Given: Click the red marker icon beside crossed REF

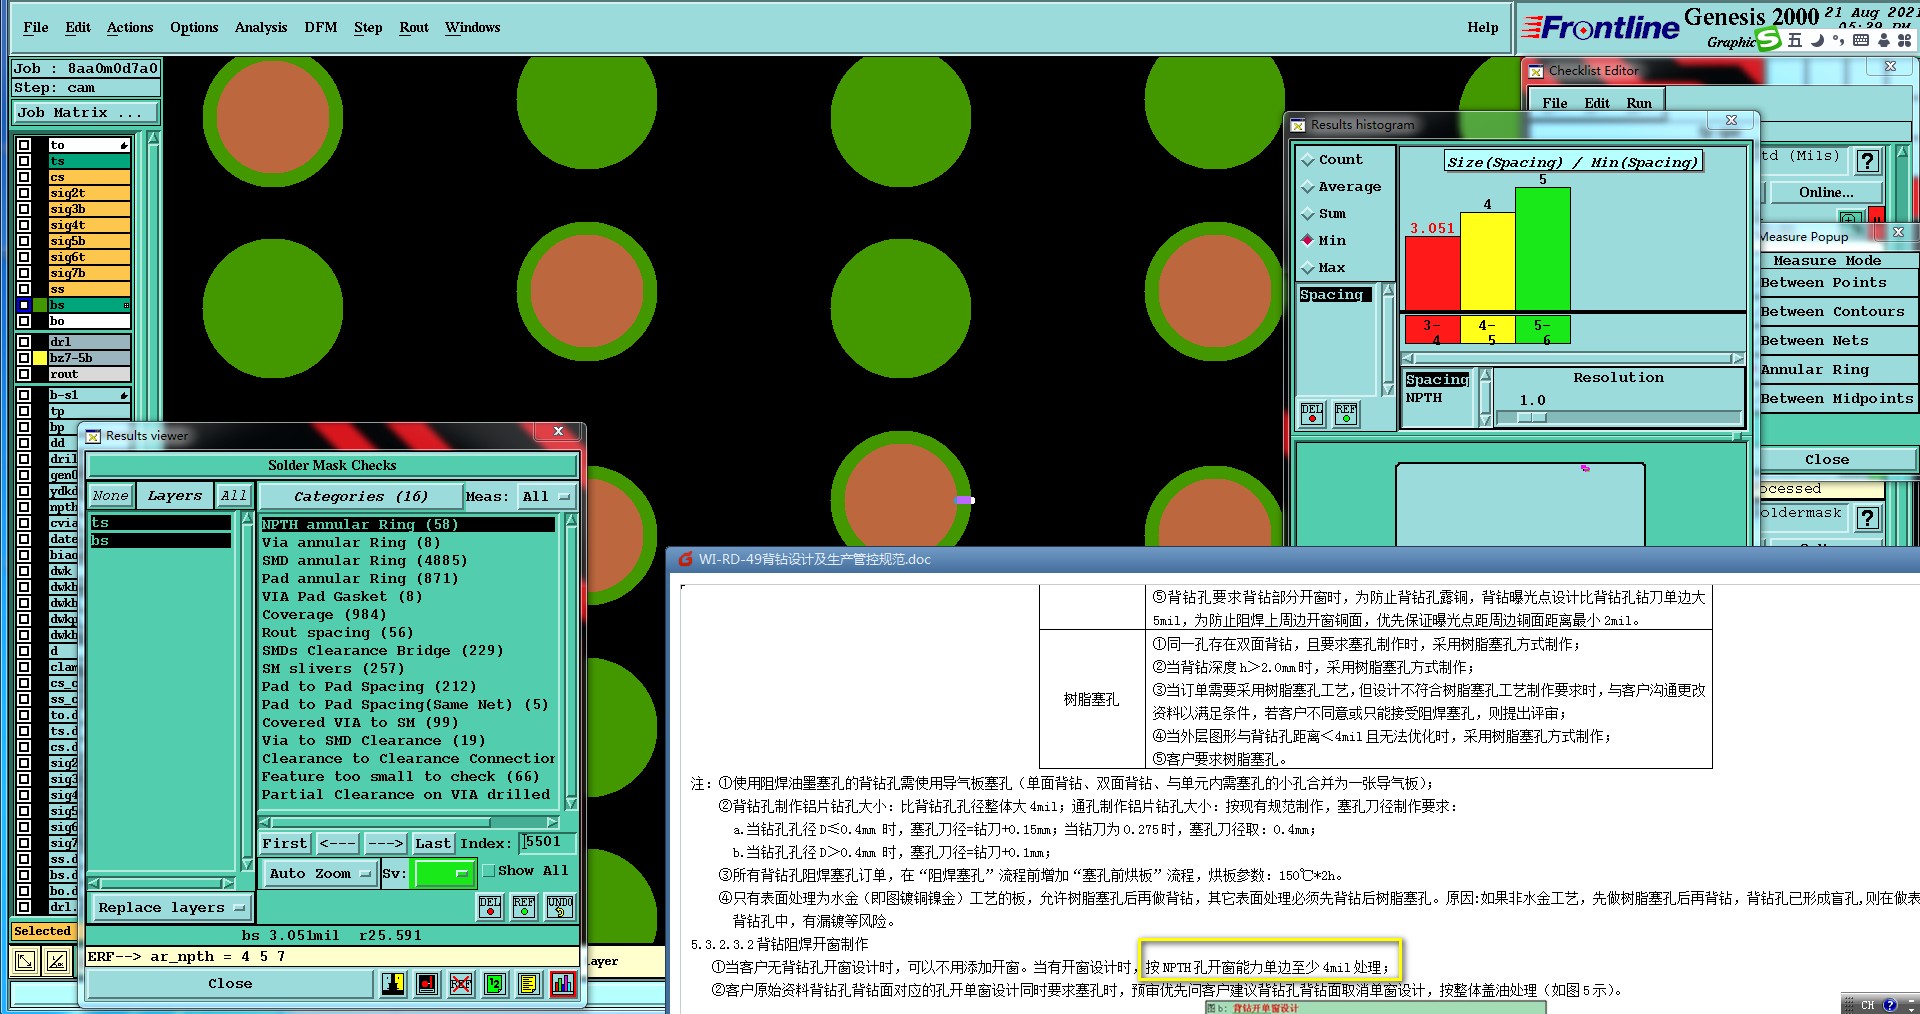Looking at the screenshot, I should click(427, 984).
